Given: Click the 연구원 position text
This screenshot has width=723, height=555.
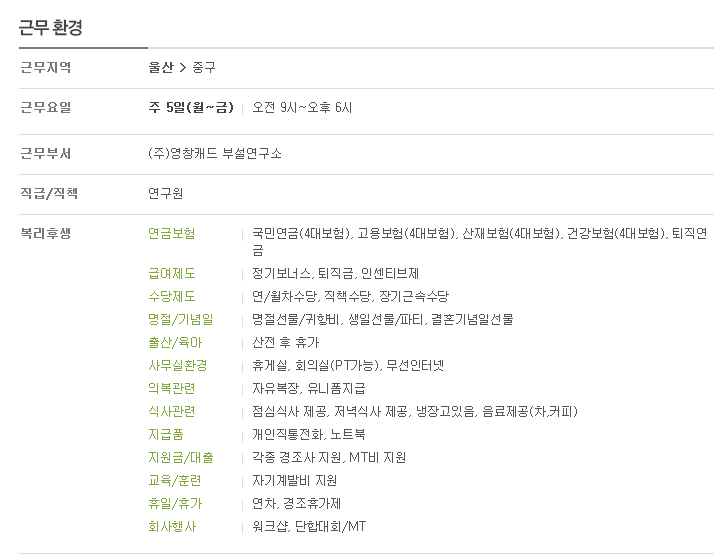Looking at the screenshot, I should 165,194.
